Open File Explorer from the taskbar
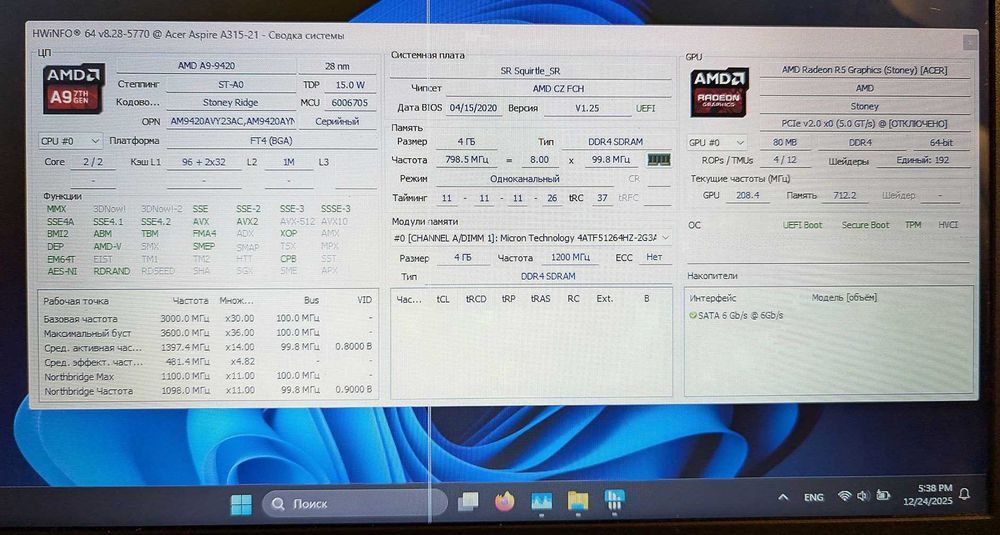 point(578,501)
